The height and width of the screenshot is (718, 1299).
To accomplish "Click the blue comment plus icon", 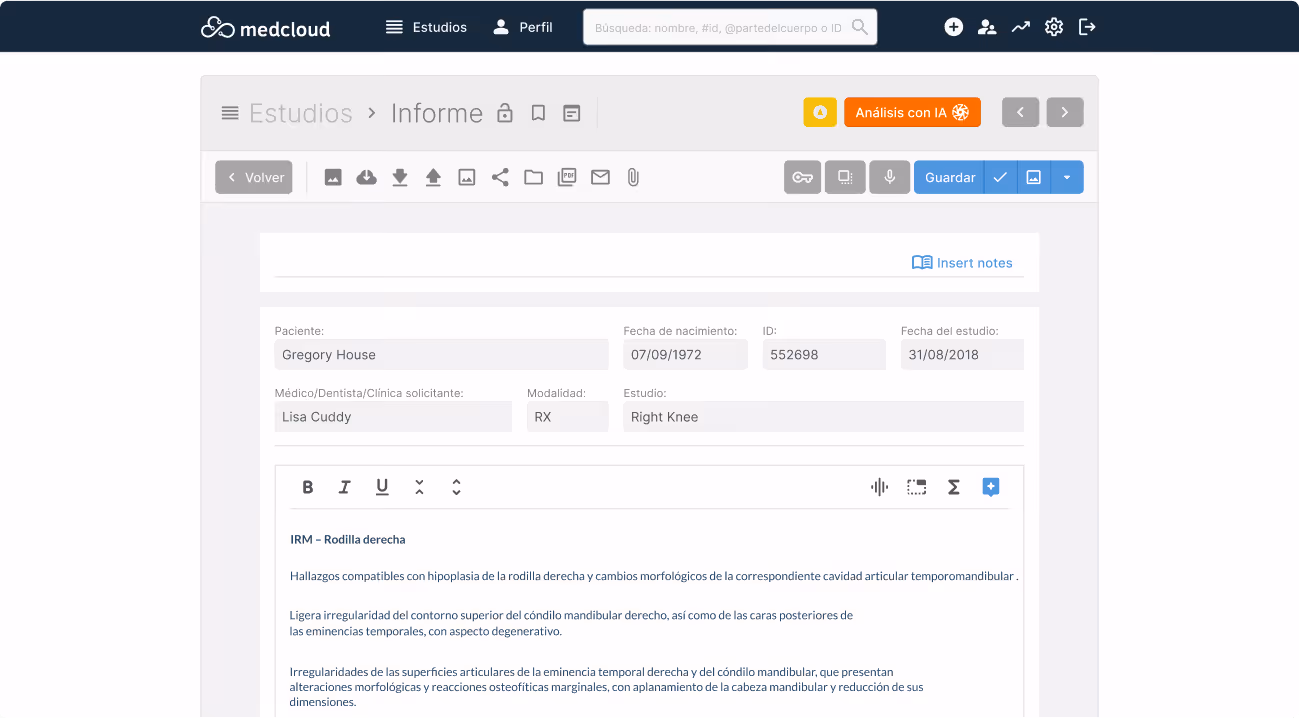I will coord(991,487).
